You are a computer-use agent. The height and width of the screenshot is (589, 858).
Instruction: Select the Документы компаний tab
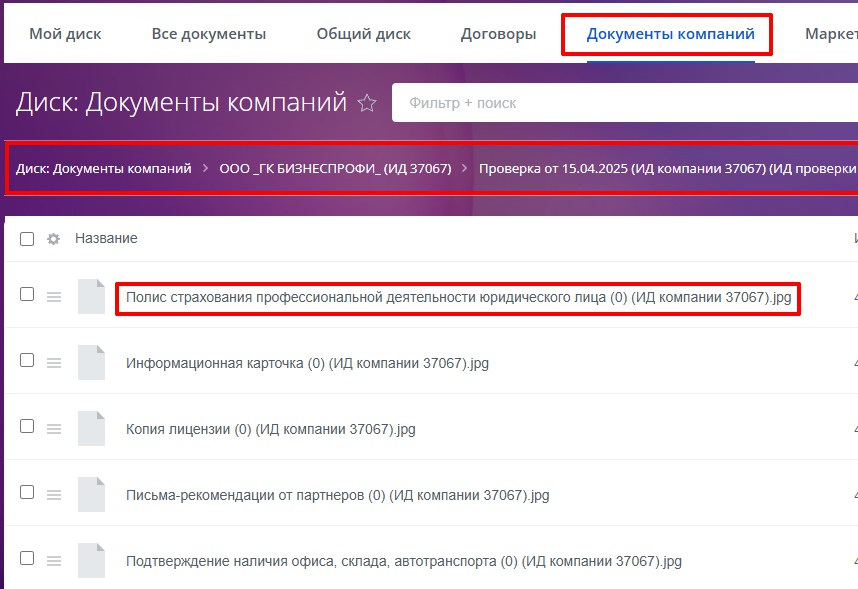click(670, 34)
